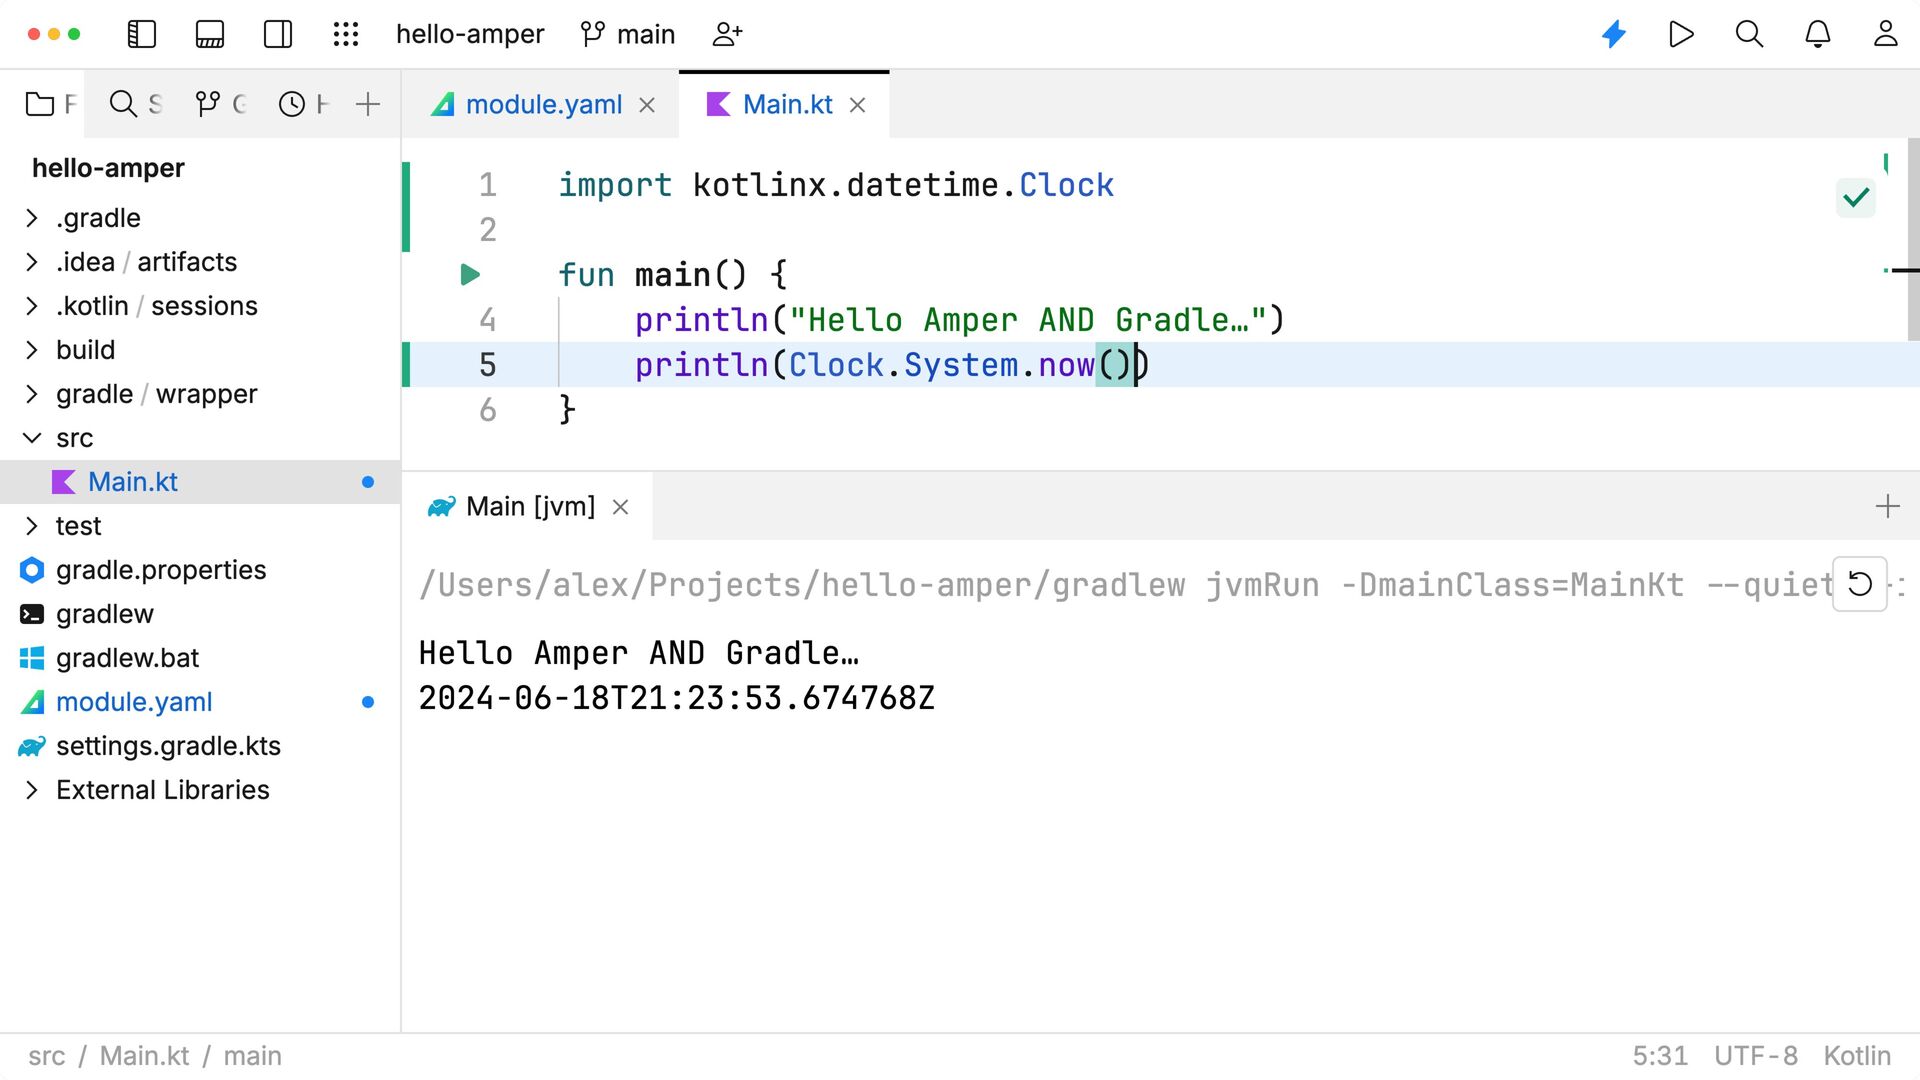Click the Main.kt breadcrumb
Screen dimensions: 1920x1080
tap(144, 1056)
